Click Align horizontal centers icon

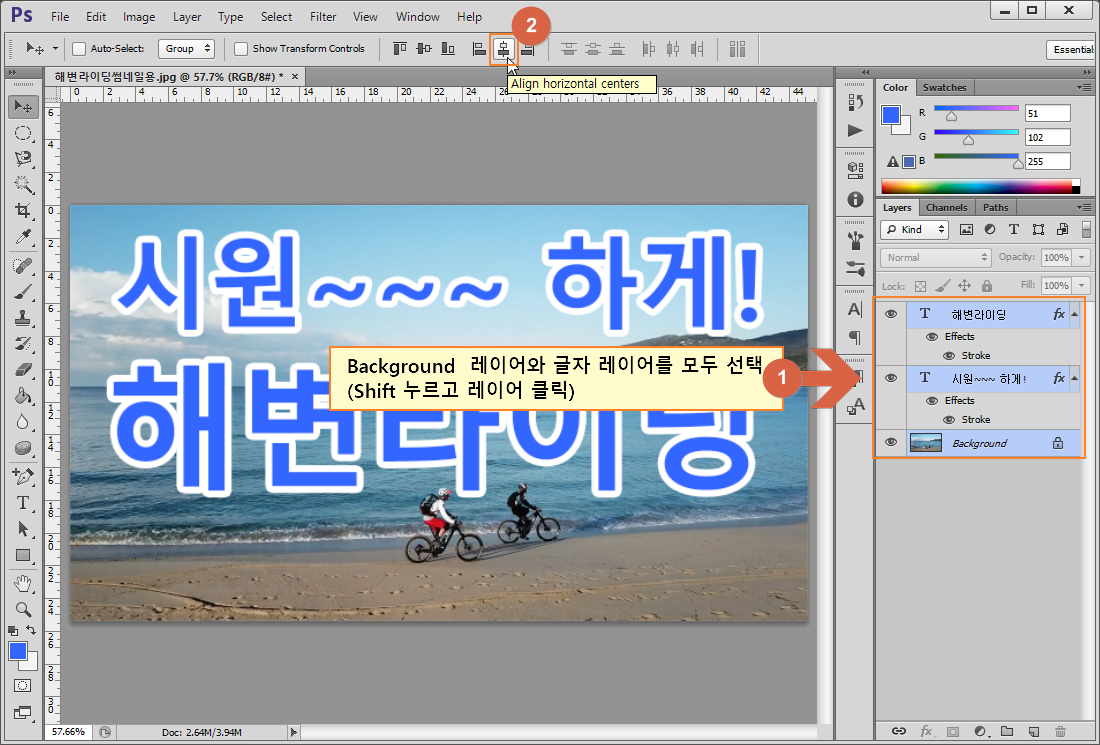(503, 48)
